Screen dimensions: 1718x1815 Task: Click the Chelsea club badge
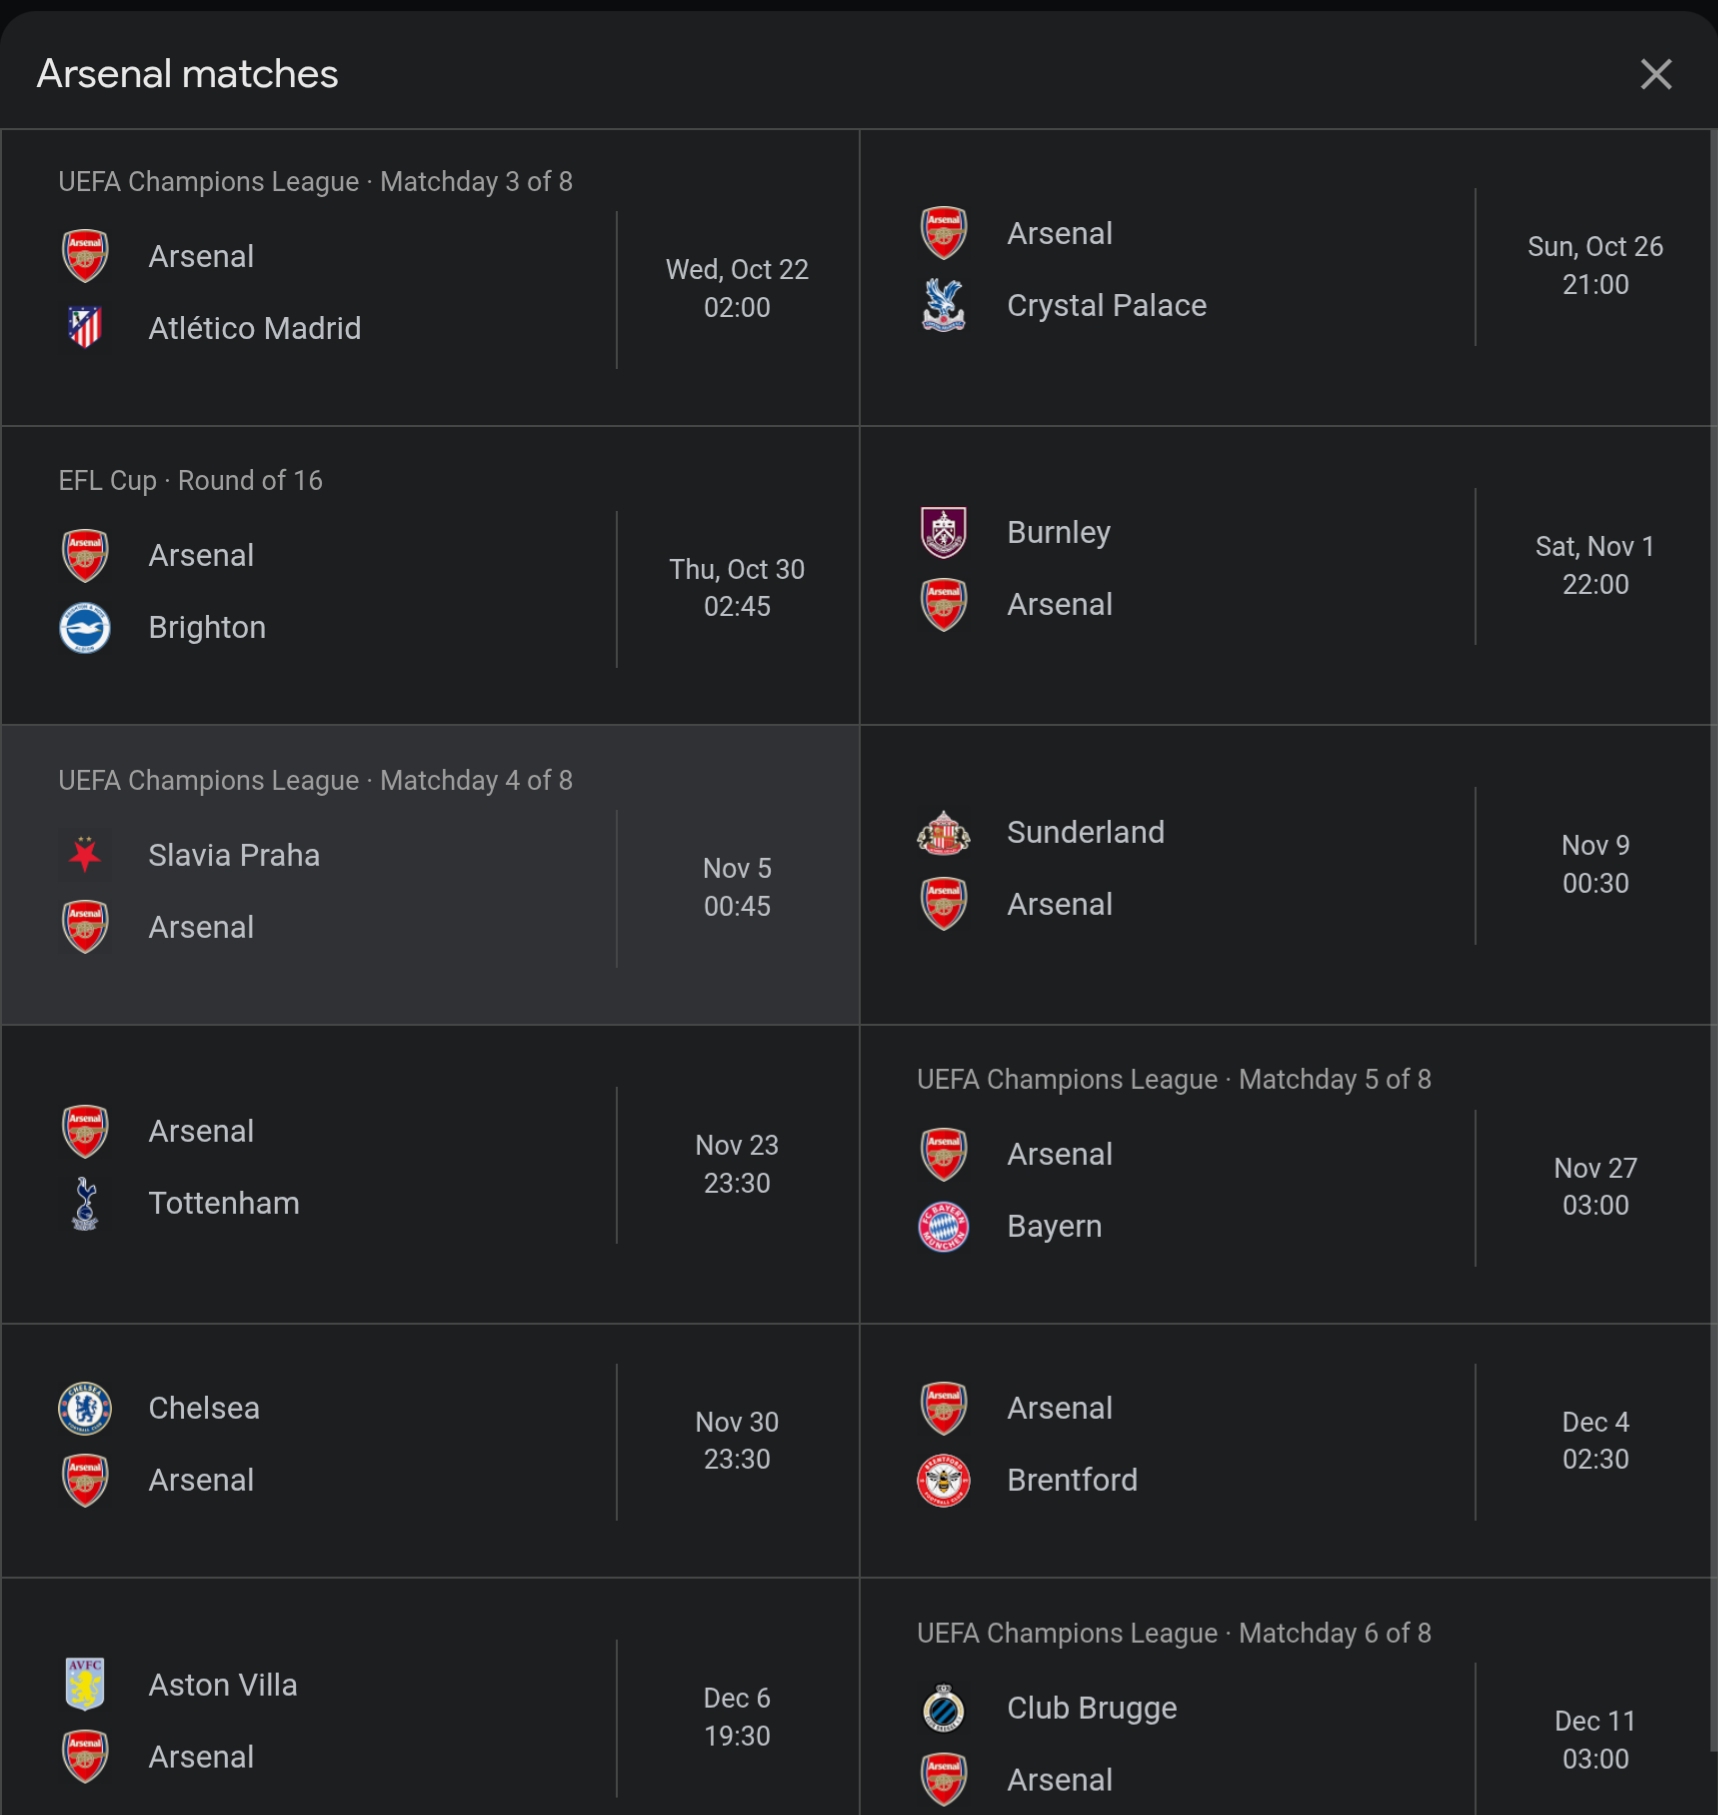85,1408
